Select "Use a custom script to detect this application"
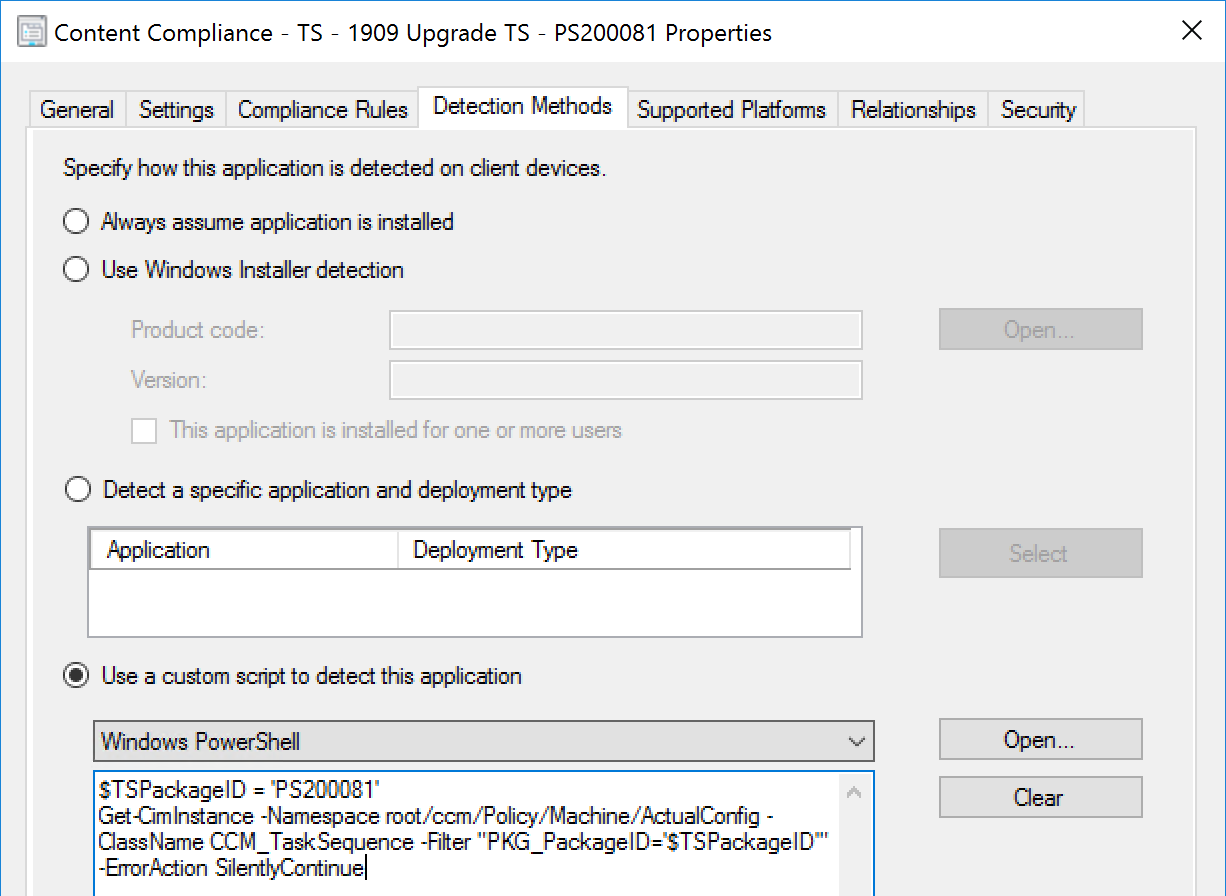This screenshot has width=1226, height=896. point(76,675)
